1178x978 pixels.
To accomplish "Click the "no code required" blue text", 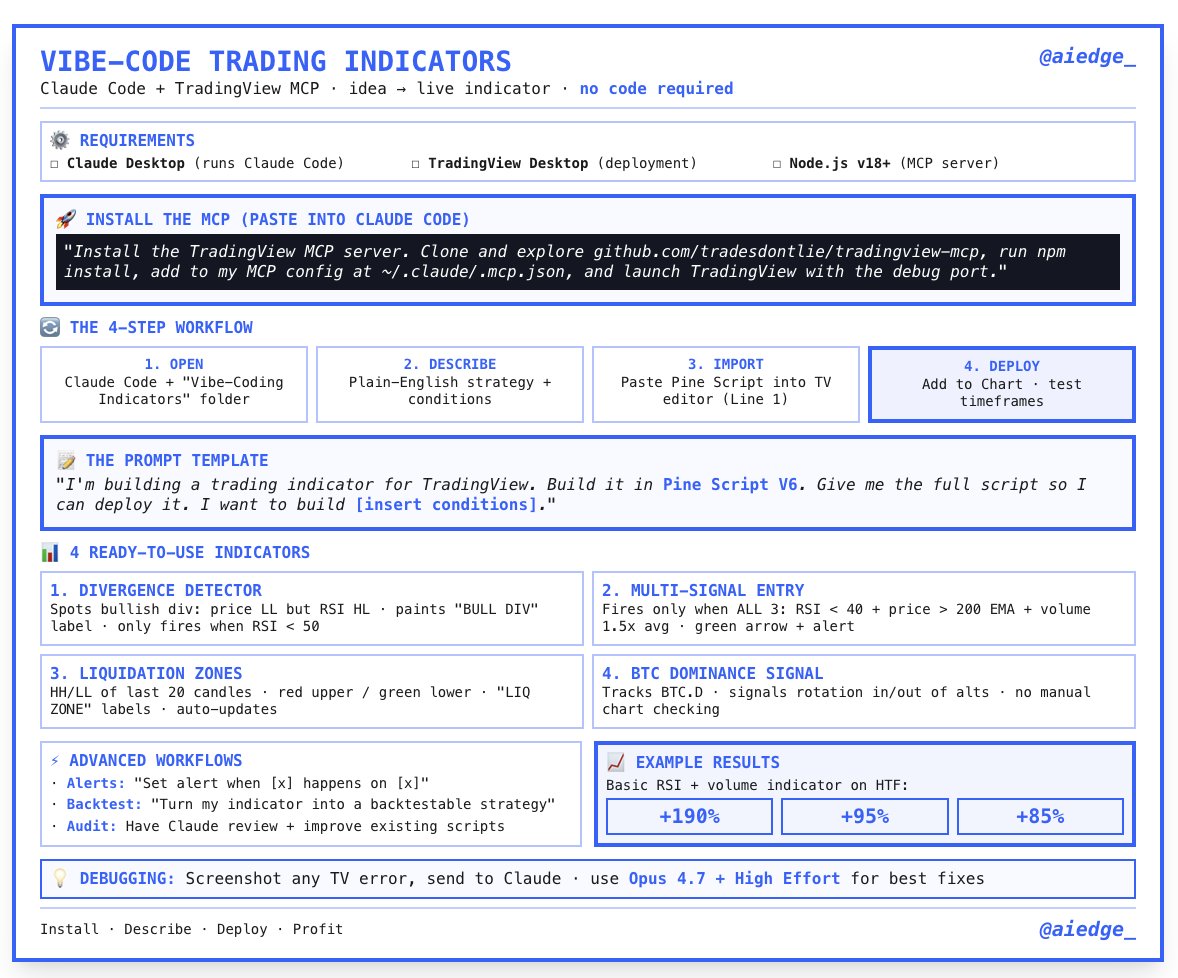I will point(656,89).
